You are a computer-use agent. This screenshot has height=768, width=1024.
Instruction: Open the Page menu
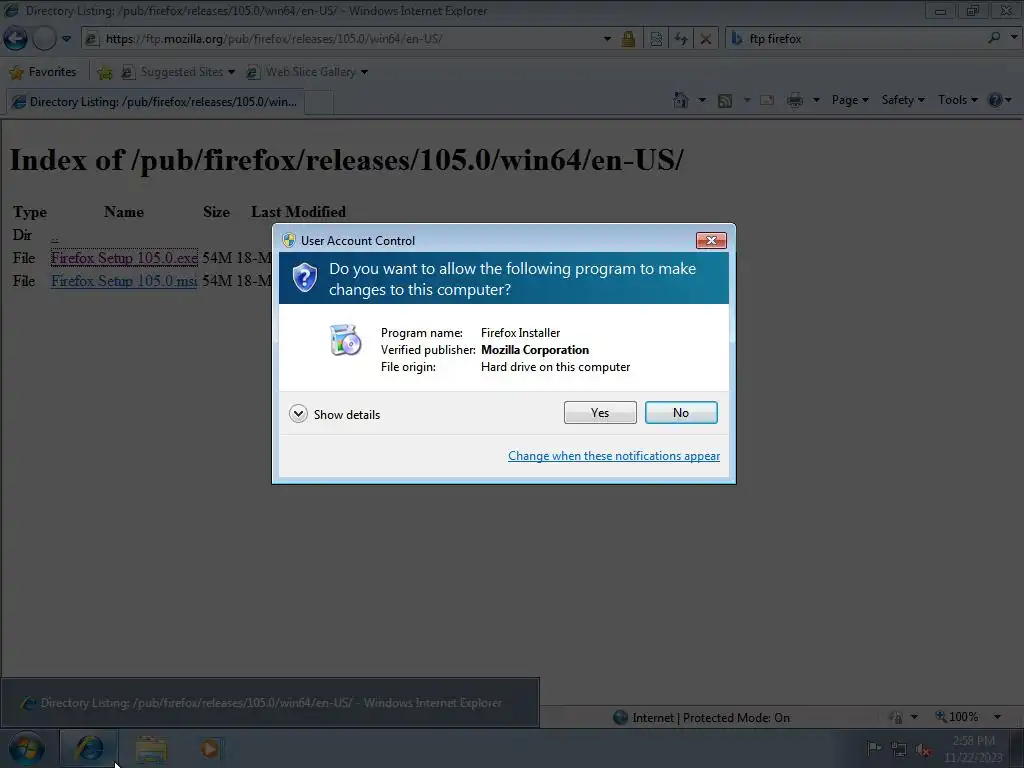[850, 100]
